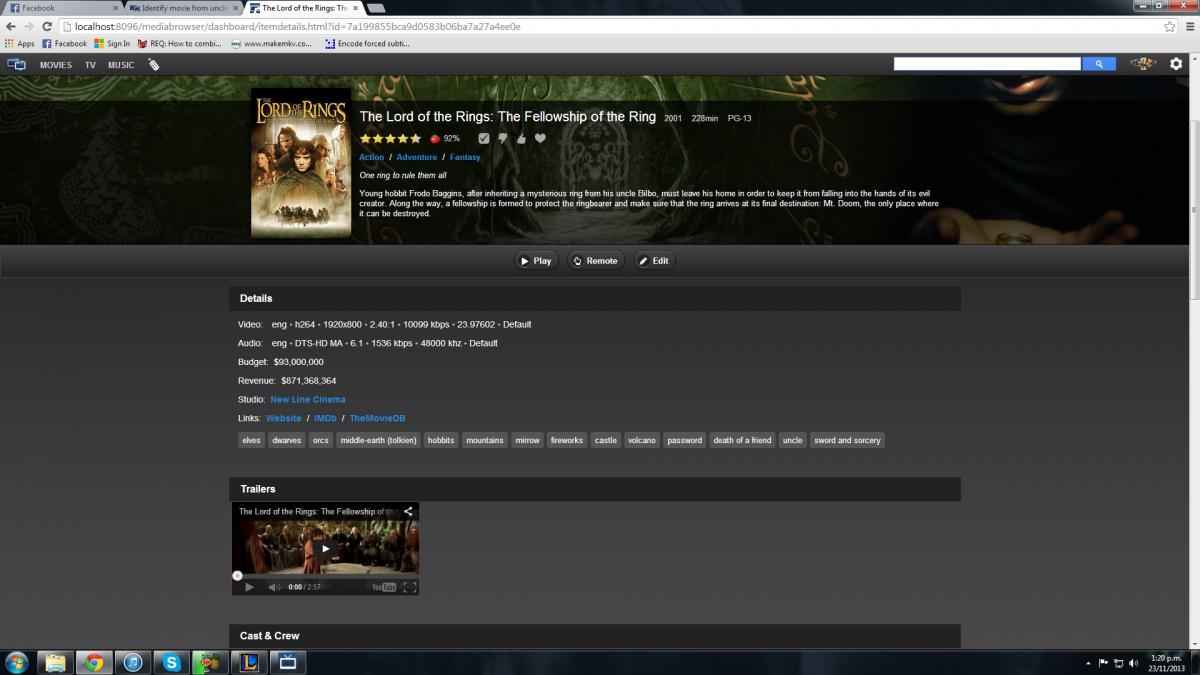Open the Website link
The width and height of the screenshot is (1200, 675).
pyautogui.click(x=283, y=418)
